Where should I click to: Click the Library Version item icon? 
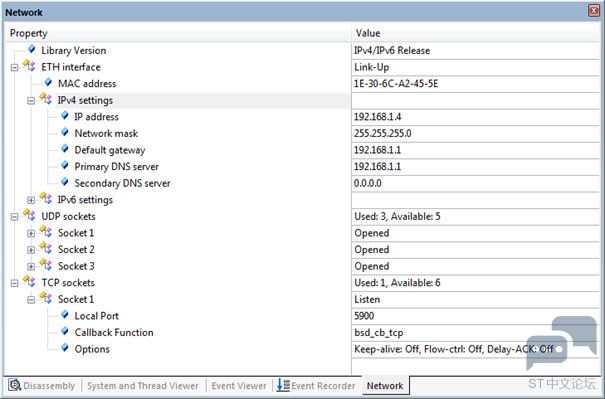[x=32, y=49]
